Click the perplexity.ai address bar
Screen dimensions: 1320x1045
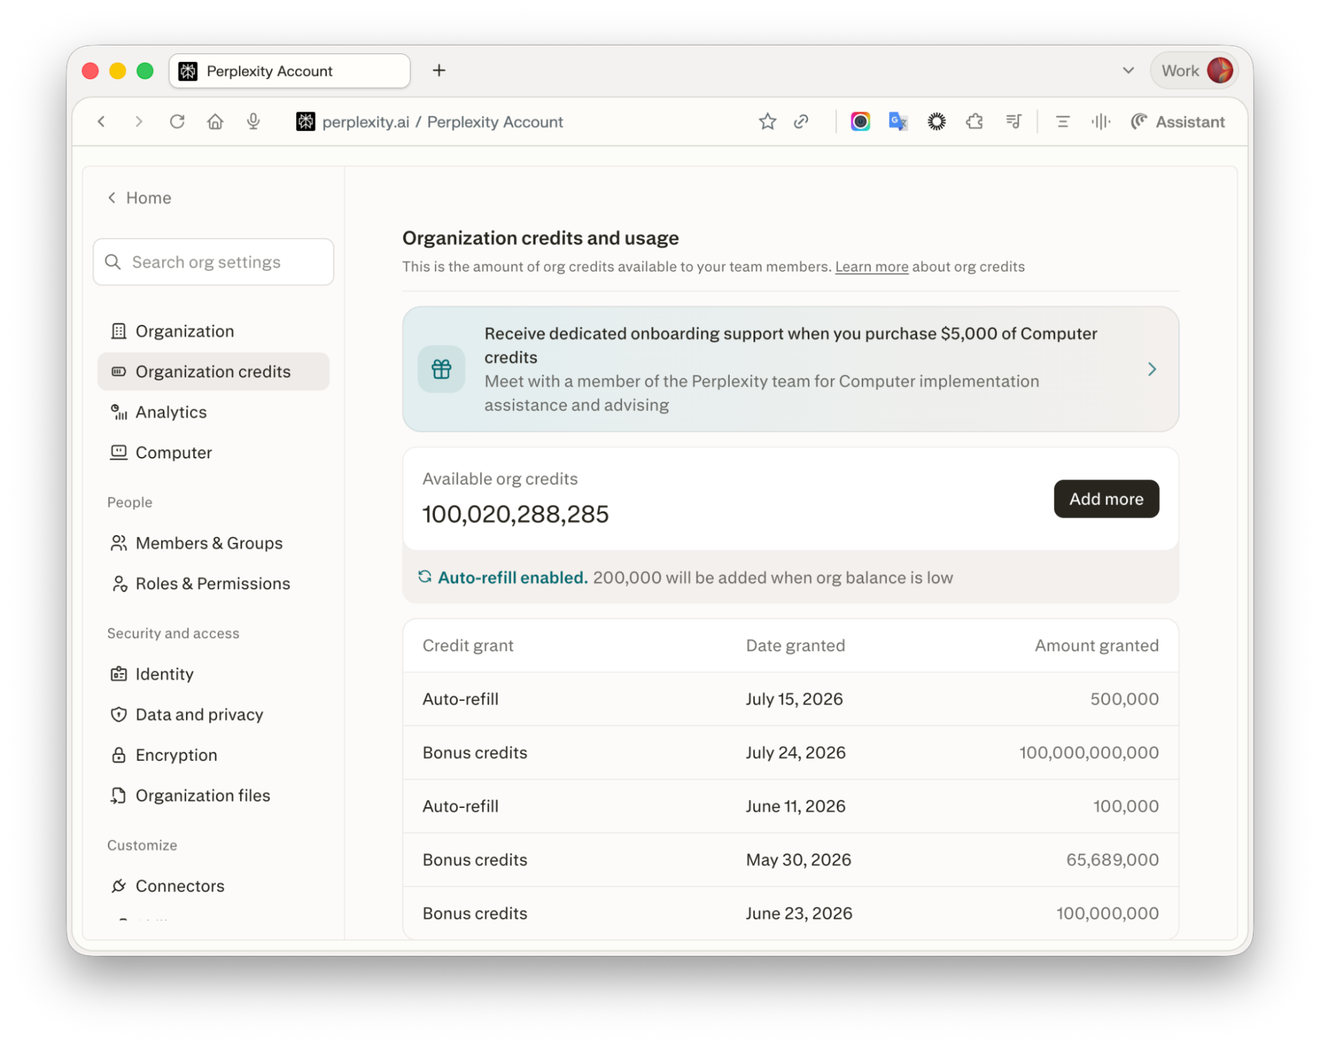(x=442, y=122)
